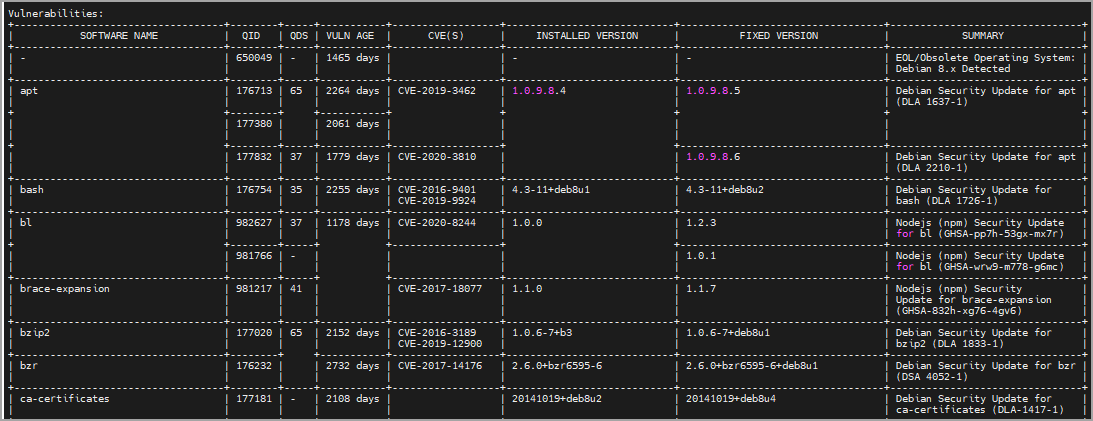Click the GHSA-pp7h-53gx-mx7r advisory text

(1002, 234)
